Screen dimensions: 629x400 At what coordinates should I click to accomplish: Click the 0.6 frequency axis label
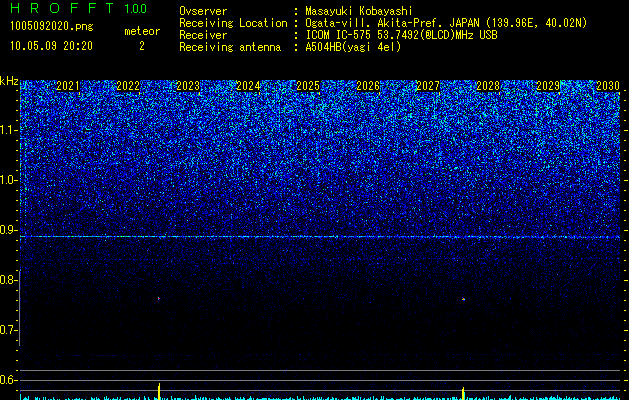coord(7,380)
